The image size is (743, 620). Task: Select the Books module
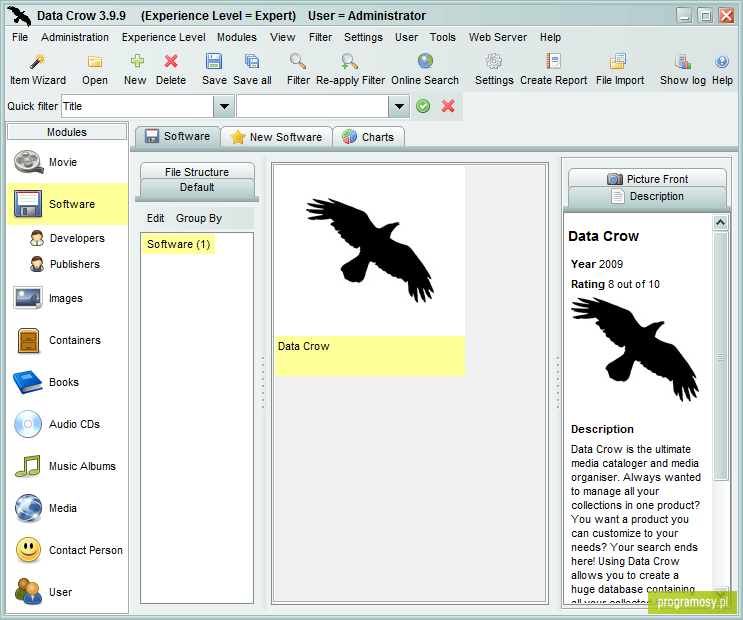(67, 382)
